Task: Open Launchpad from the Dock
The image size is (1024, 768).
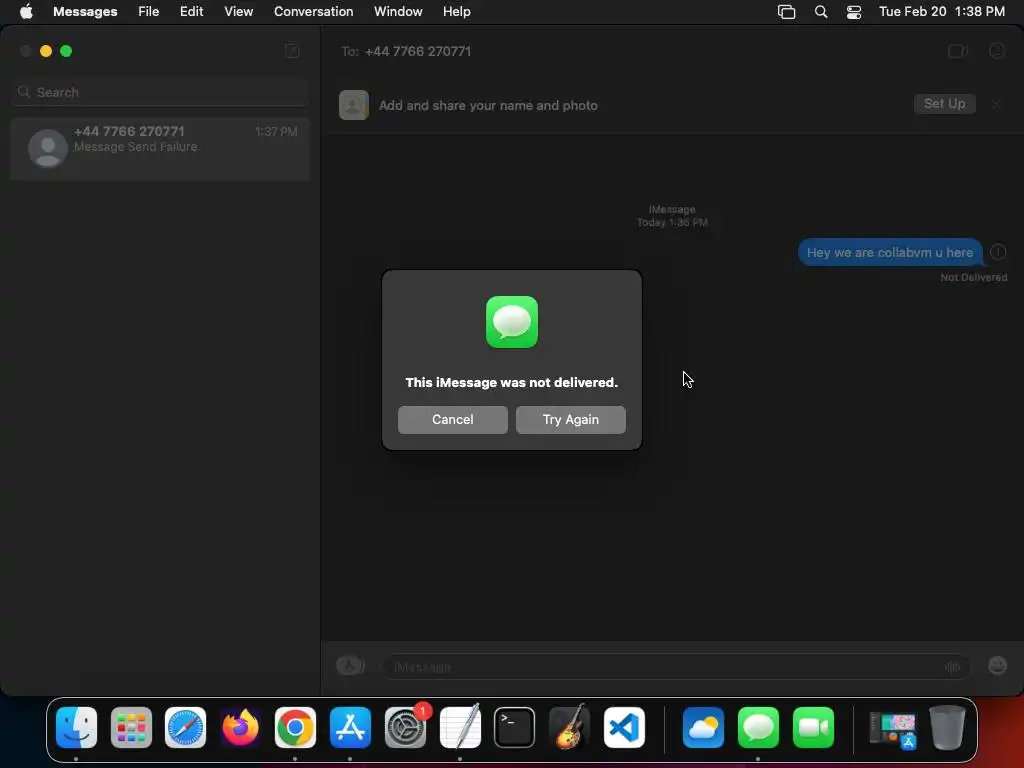Action: [x=131, y=727]
